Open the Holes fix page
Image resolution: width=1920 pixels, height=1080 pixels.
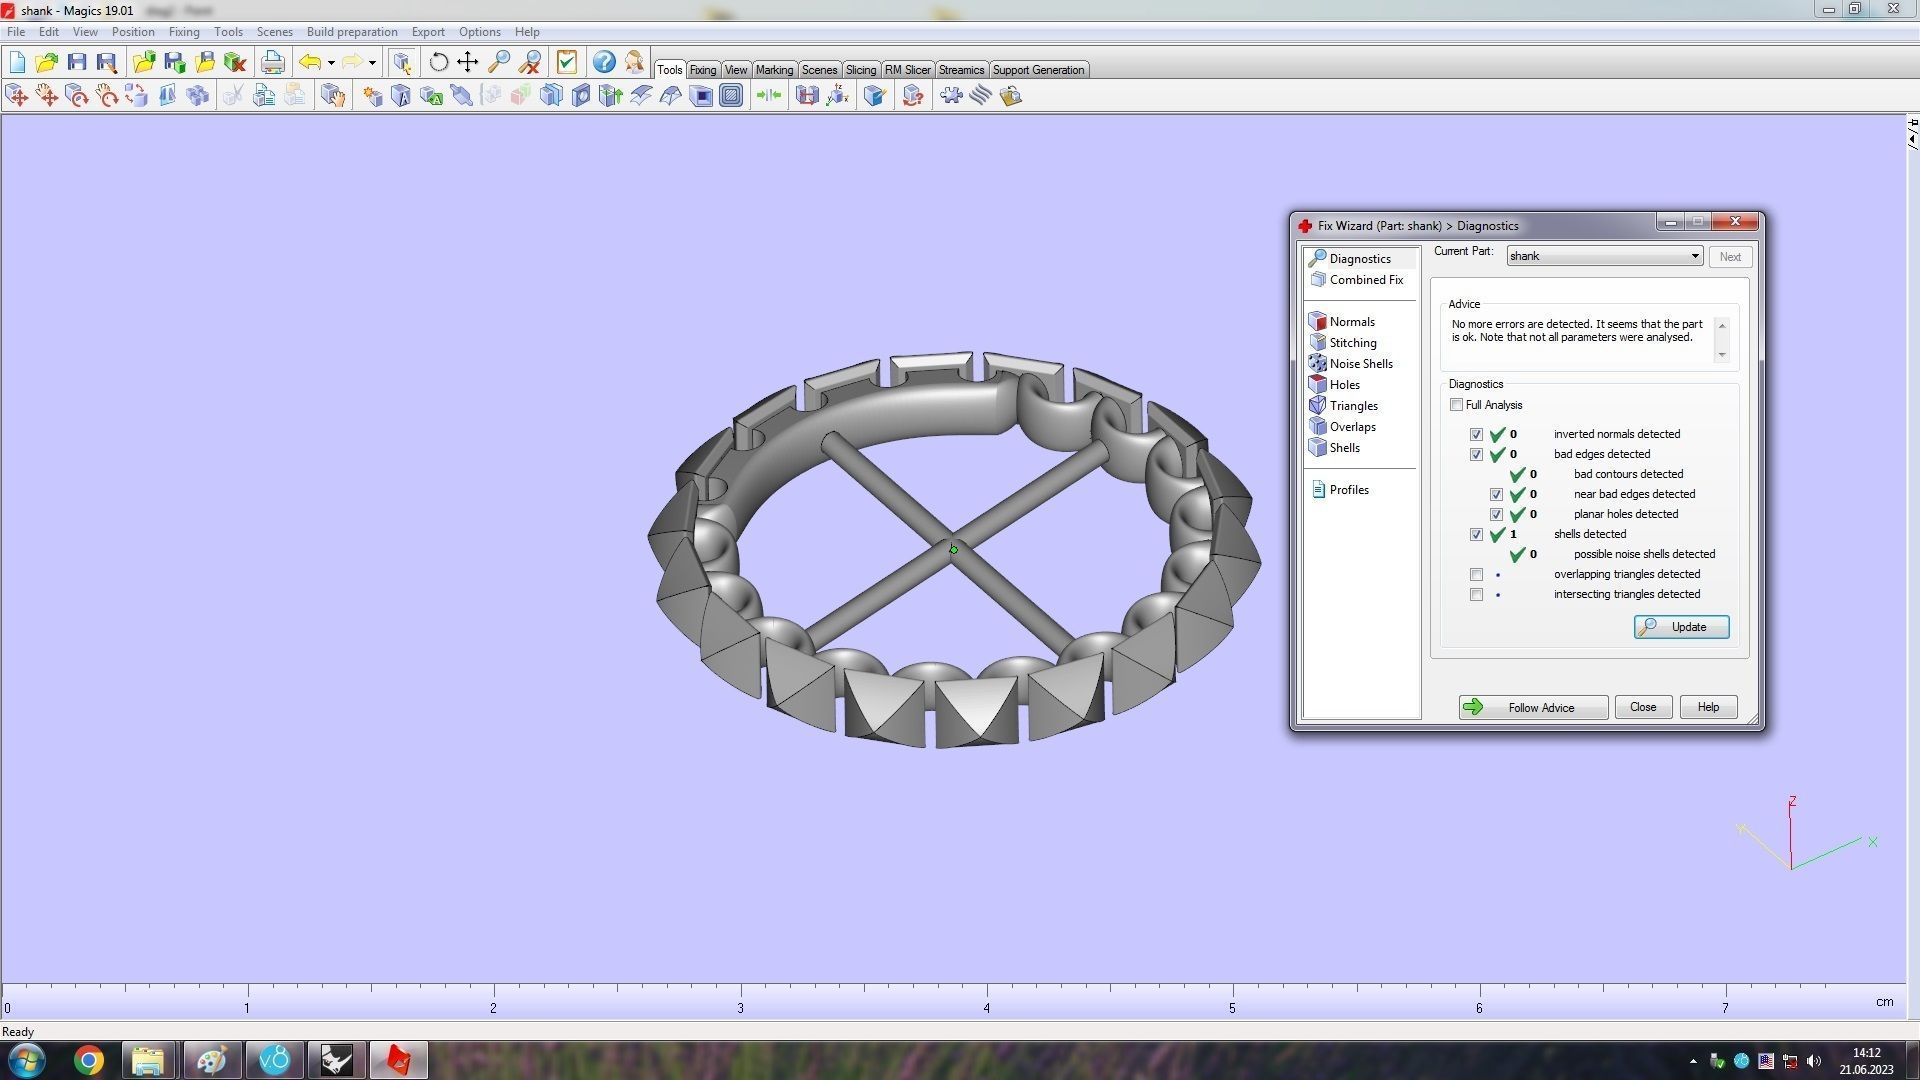[x=1344, y=385]
